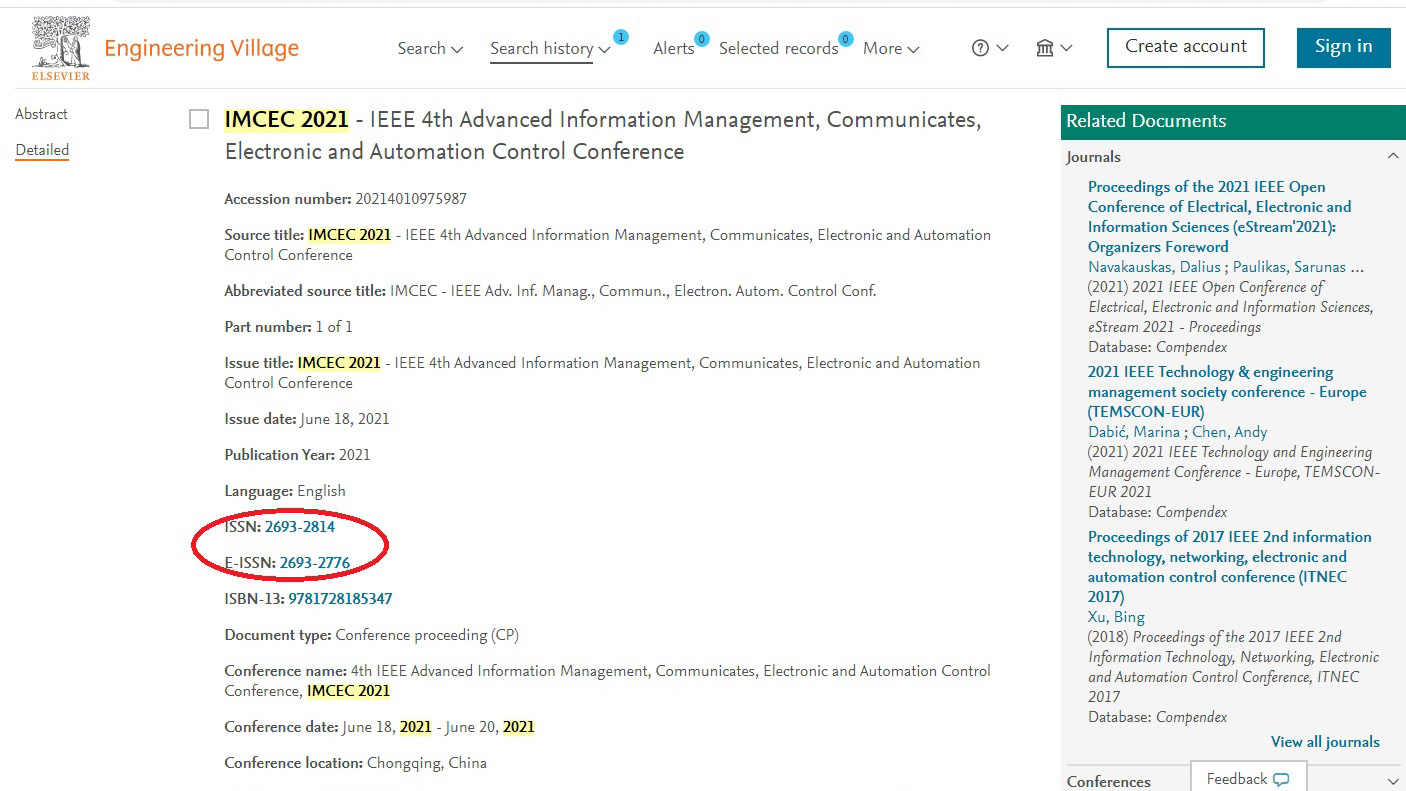Screen dimensions: 1406x791
Task: Click the Sign in button
Action: pos(1344,48)
